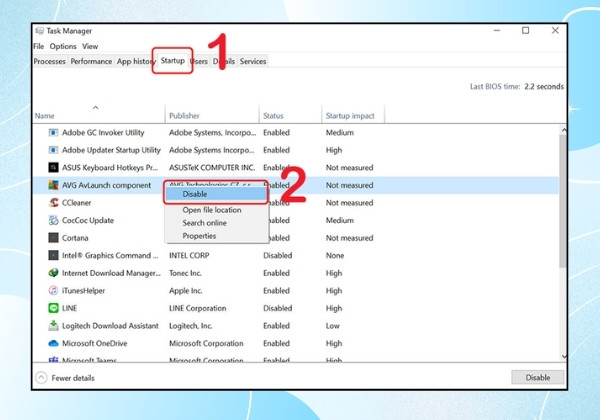Image resolution: width=600 pixels, height=420 pixels.
Task: Open the Options menu
Action: point(63,46)
